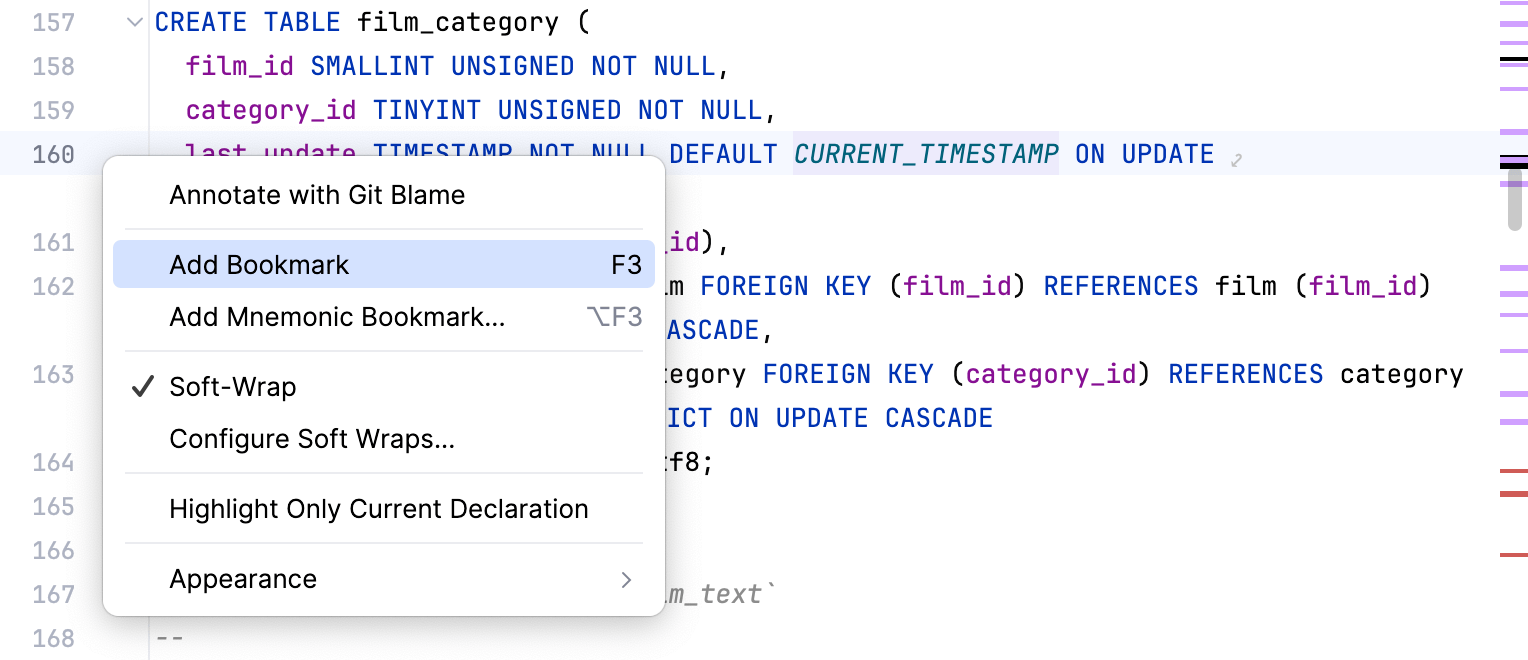Screen dimensions: 1528x660
Task: Click the soft-wrap indicator icon on line 160
Action: pos(1237,158)
